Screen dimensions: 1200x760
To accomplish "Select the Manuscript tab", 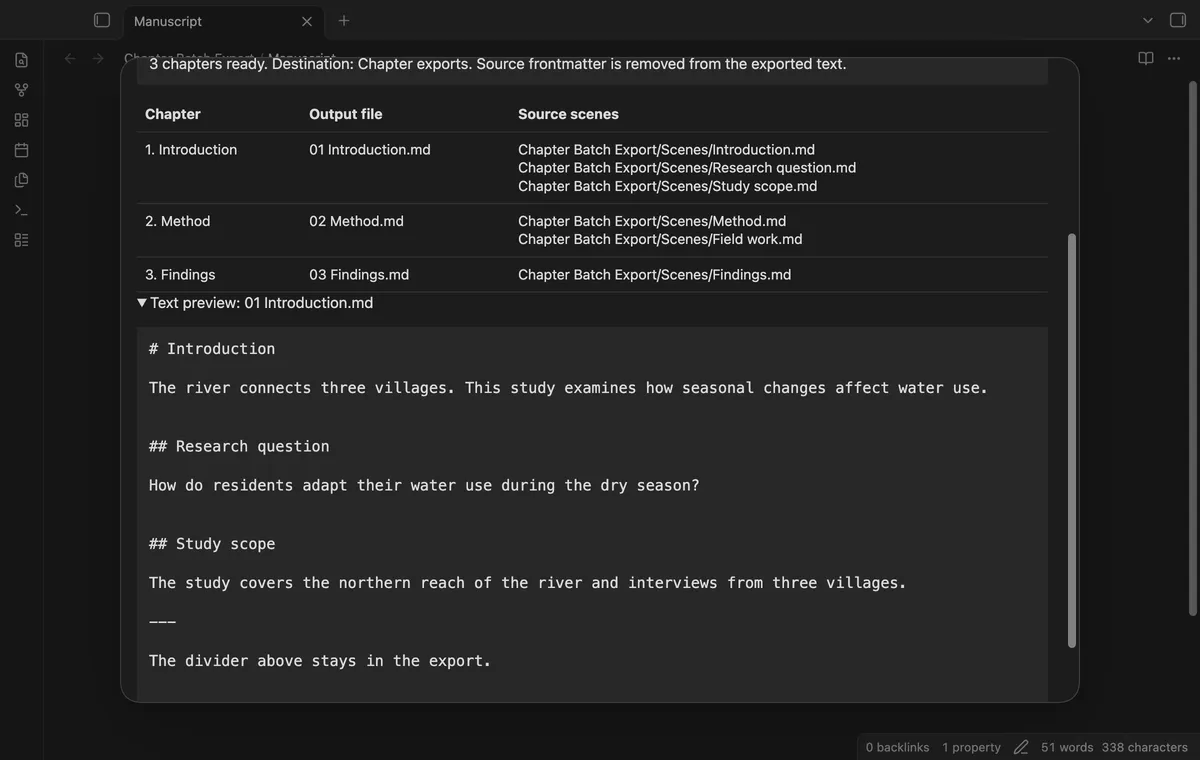I will pos(222,21).
